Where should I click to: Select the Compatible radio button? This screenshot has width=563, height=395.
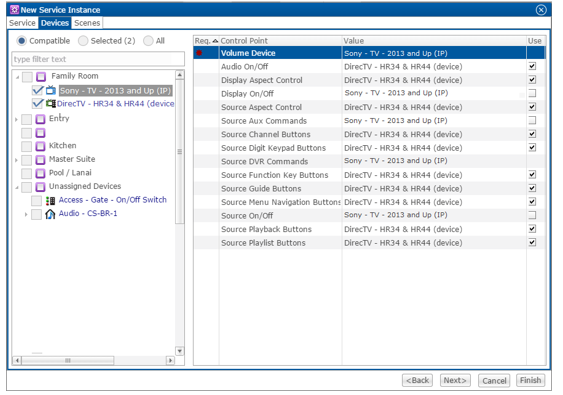point(22,41)
